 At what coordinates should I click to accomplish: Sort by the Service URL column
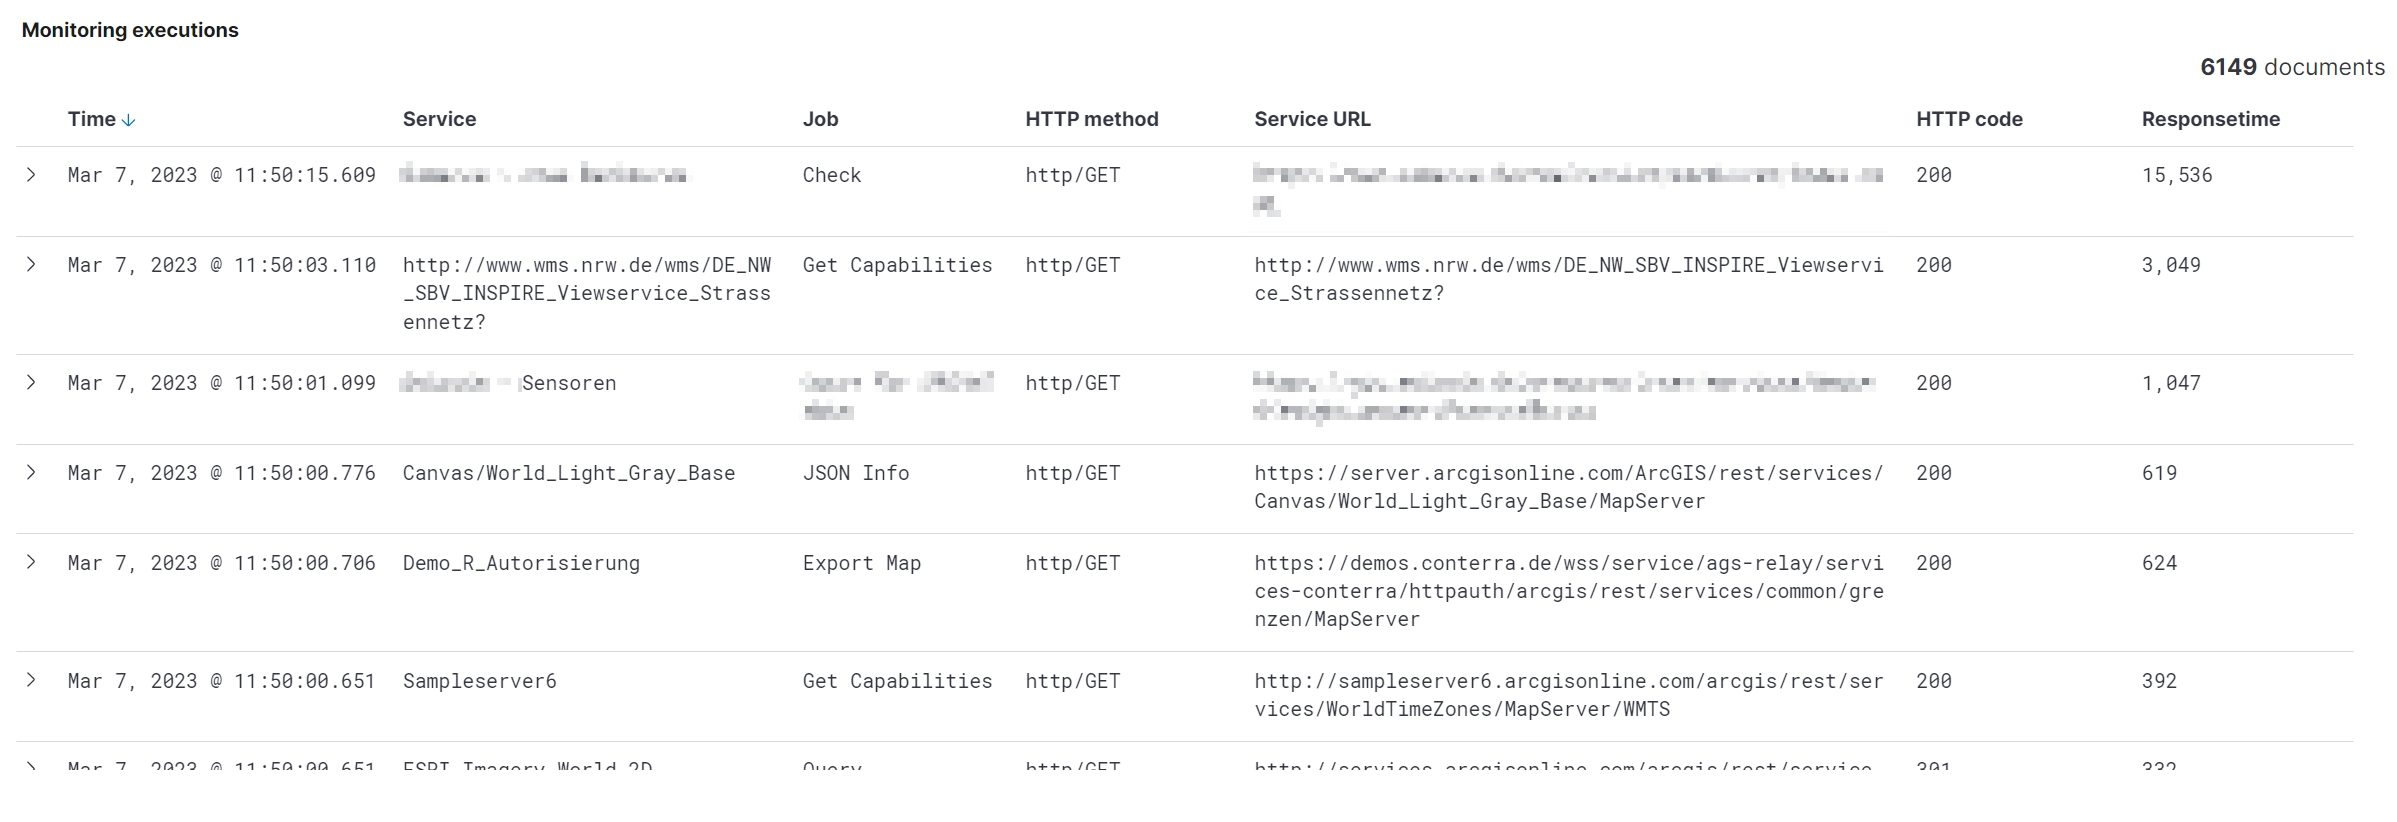tap(1312, 118)
